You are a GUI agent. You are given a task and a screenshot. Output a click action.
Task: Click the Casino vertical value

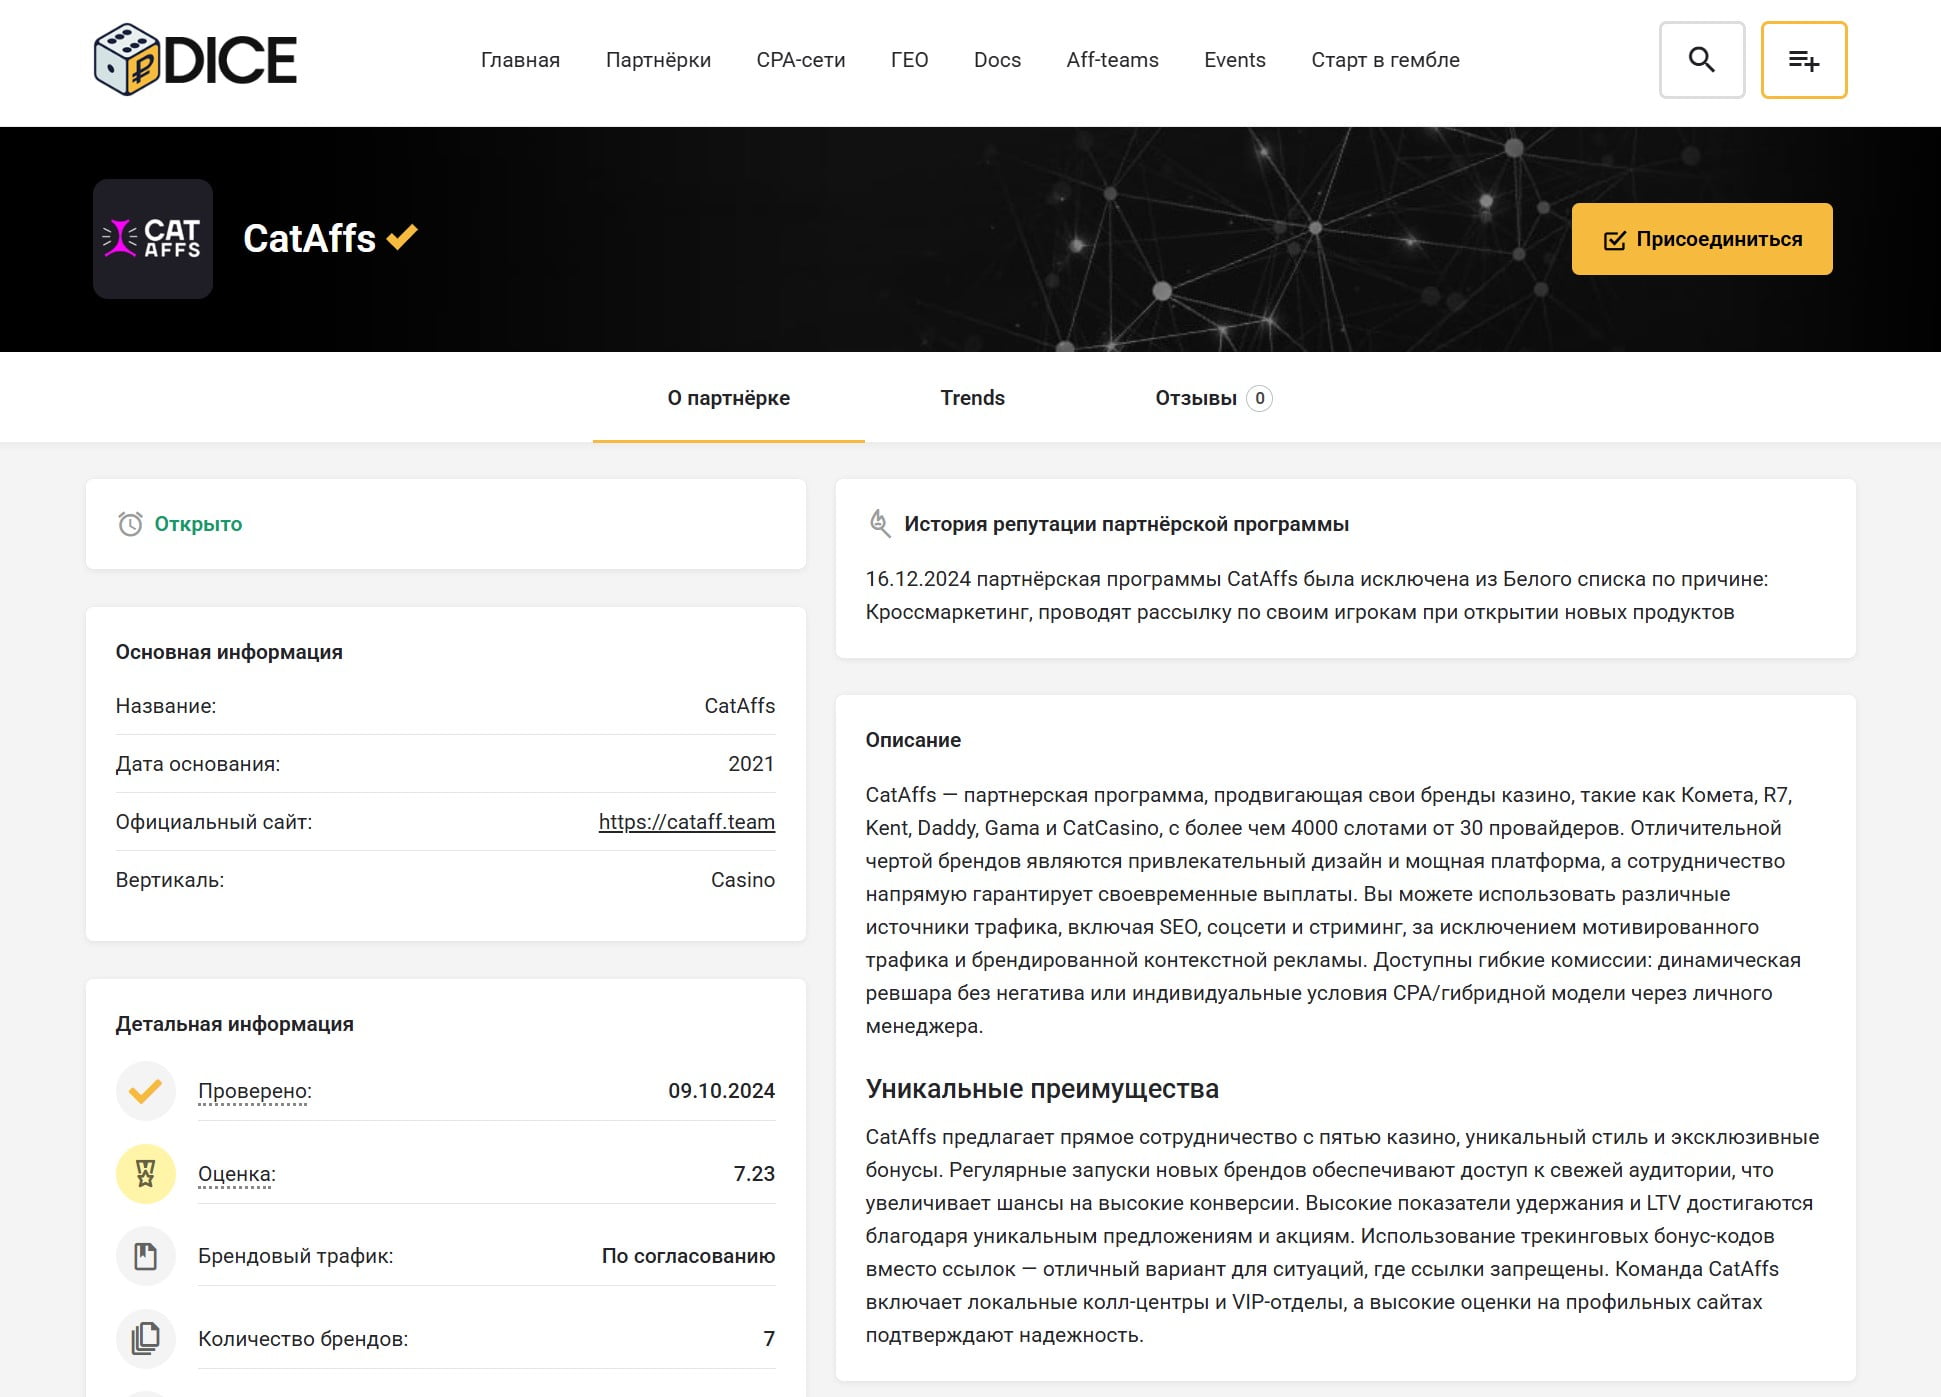tap(743, 880)
